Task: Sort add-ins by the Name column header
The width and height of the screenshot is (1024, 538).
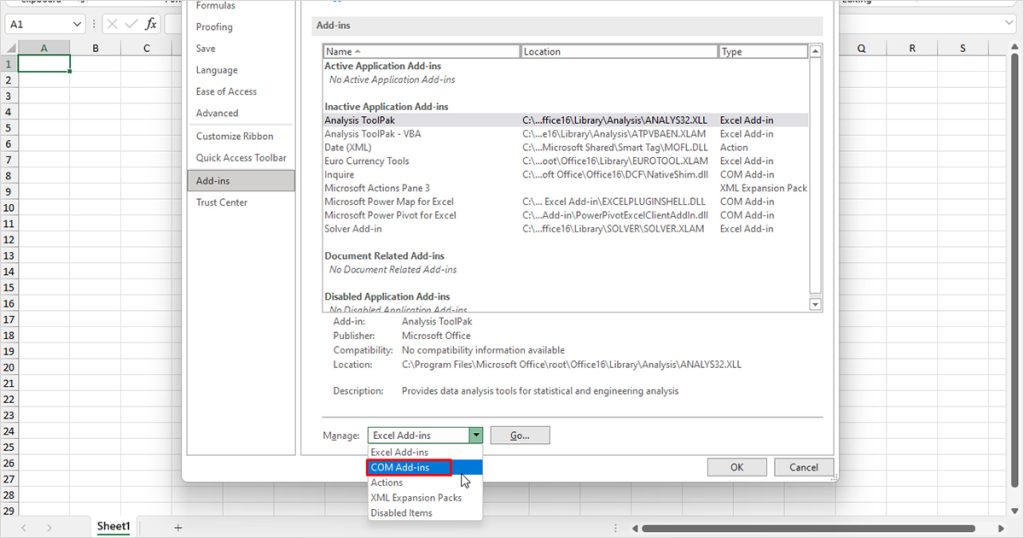Action: coord(421,52)
